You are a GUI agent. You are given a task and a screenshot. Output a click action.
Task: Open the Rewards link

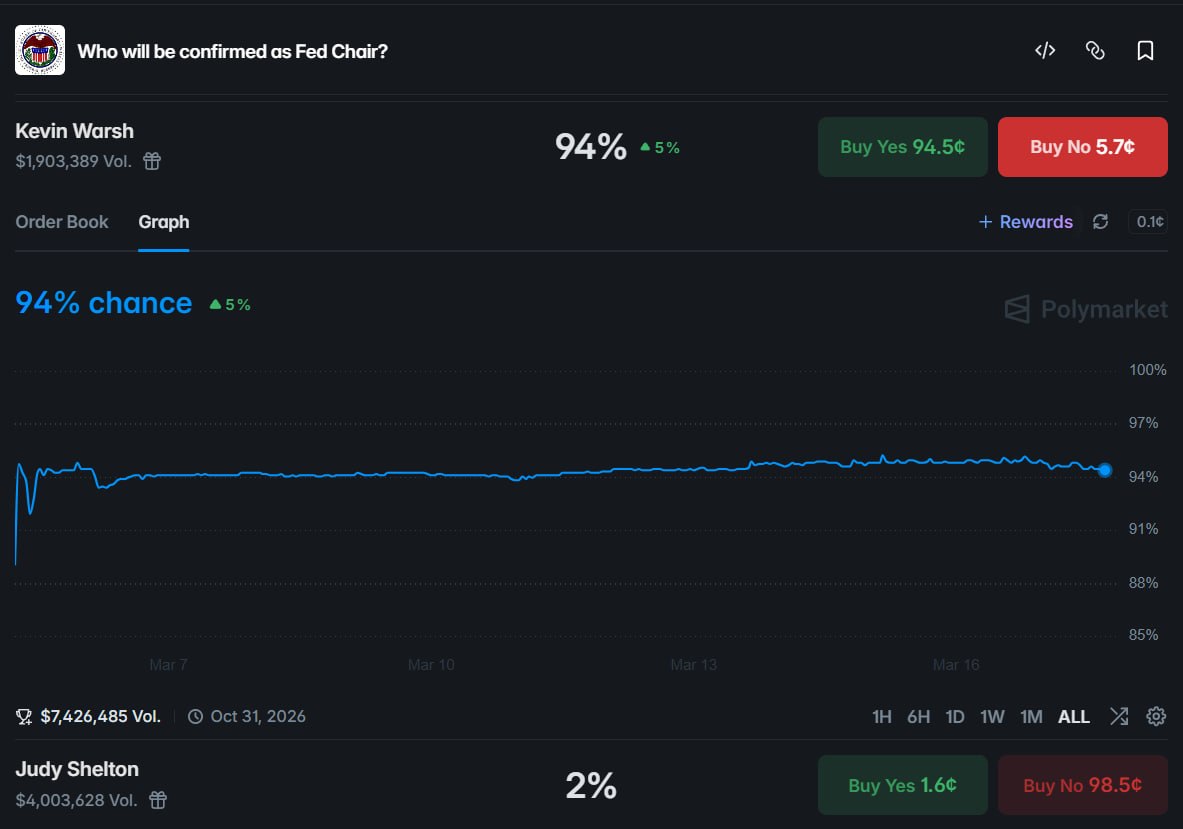pos(1025,222)
